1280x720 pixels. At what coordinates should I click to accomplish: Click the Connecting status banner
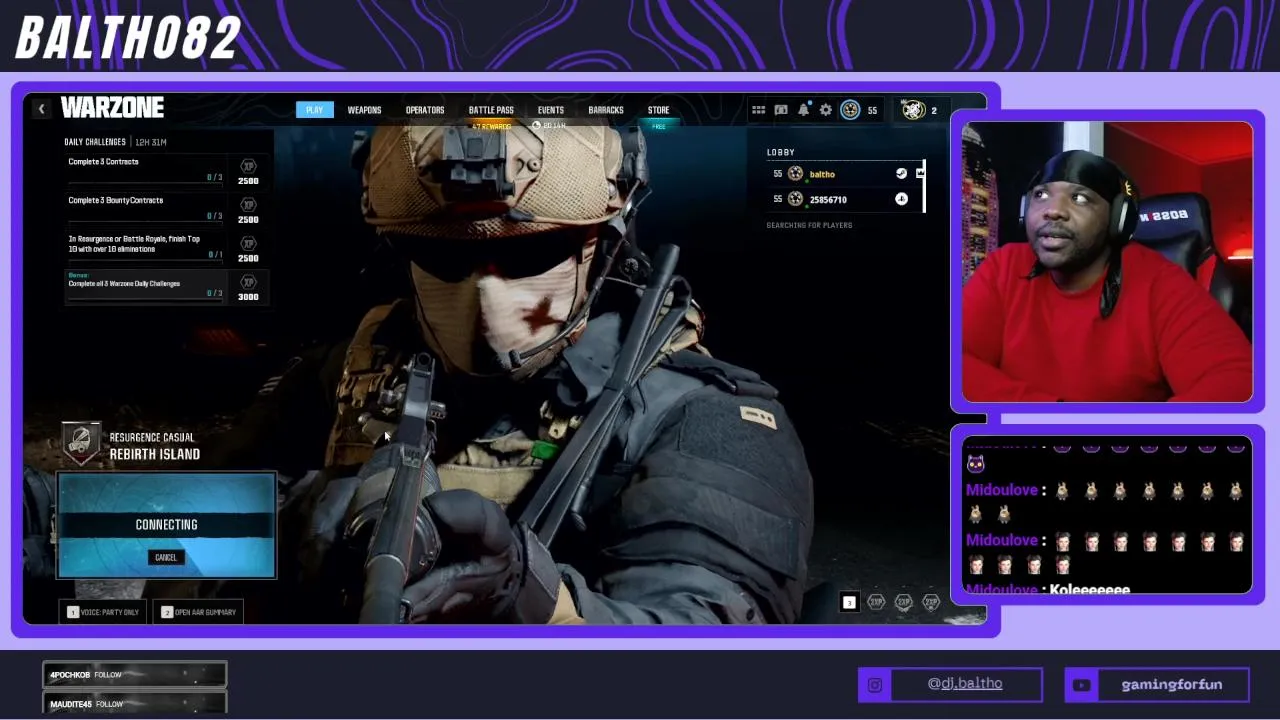click(x=166, y=524)
